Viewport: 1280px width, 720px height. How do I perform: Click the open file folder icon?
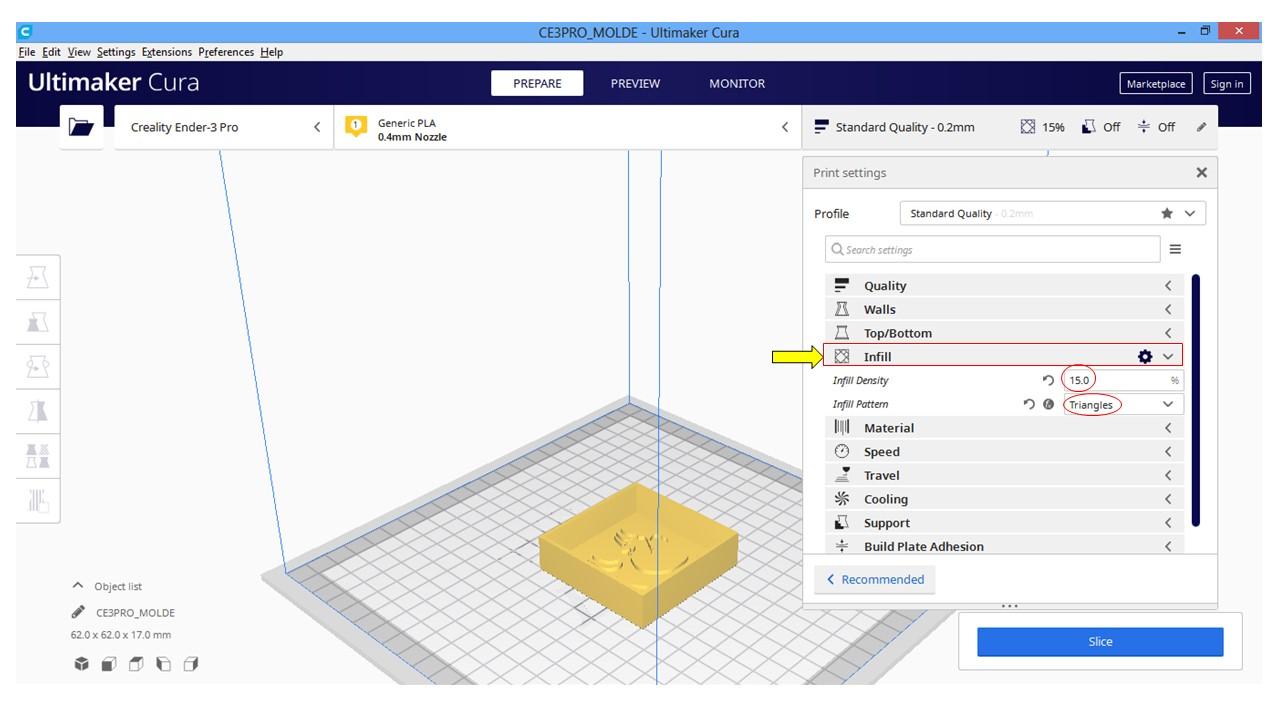tap(81, 127)
